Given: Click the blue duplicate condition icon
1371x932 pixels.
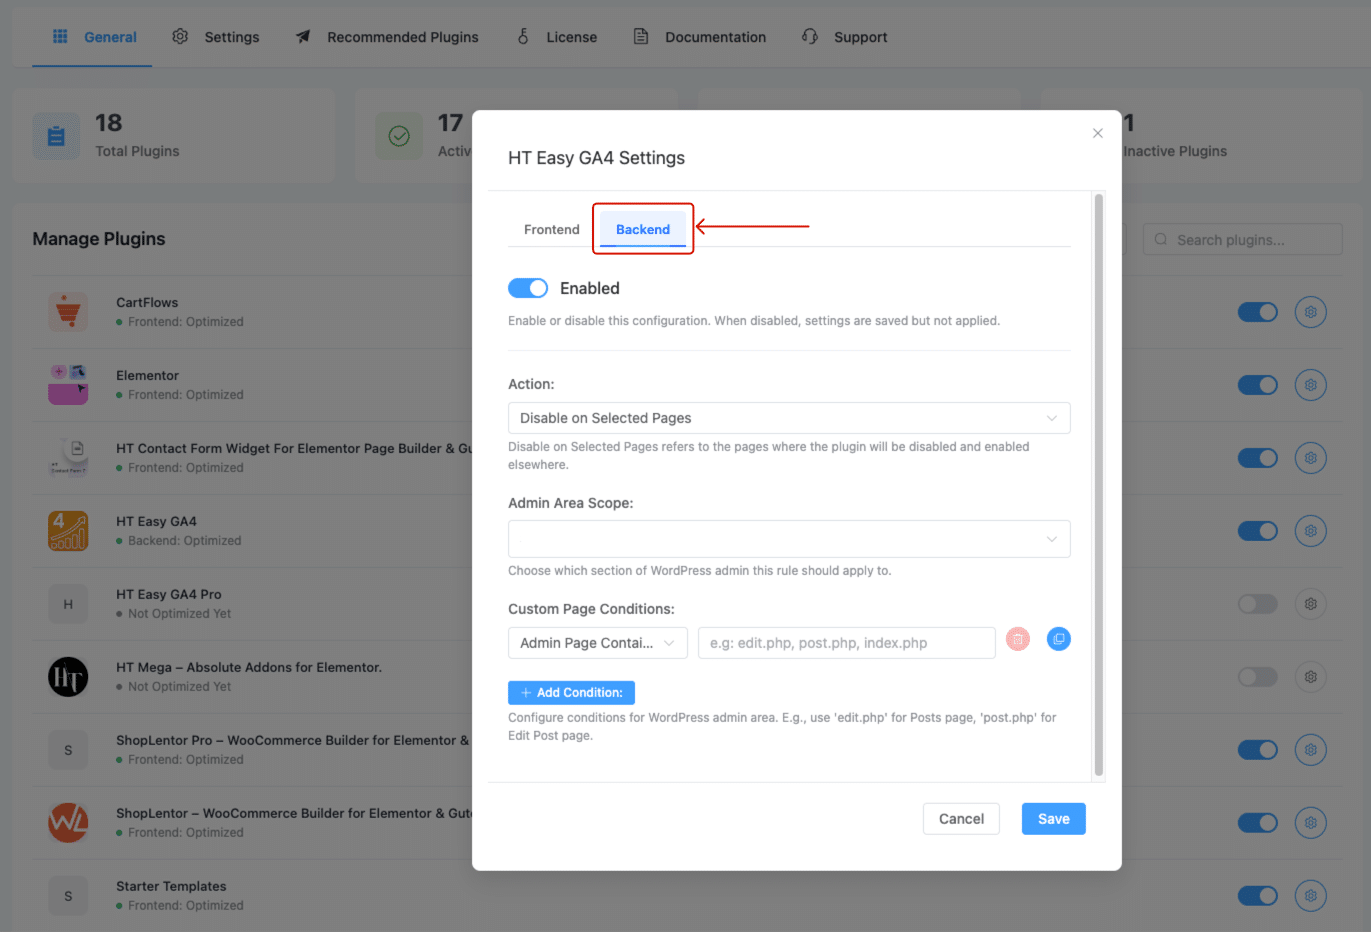Looking at the screenshot, I should [x=1058, y=638].
